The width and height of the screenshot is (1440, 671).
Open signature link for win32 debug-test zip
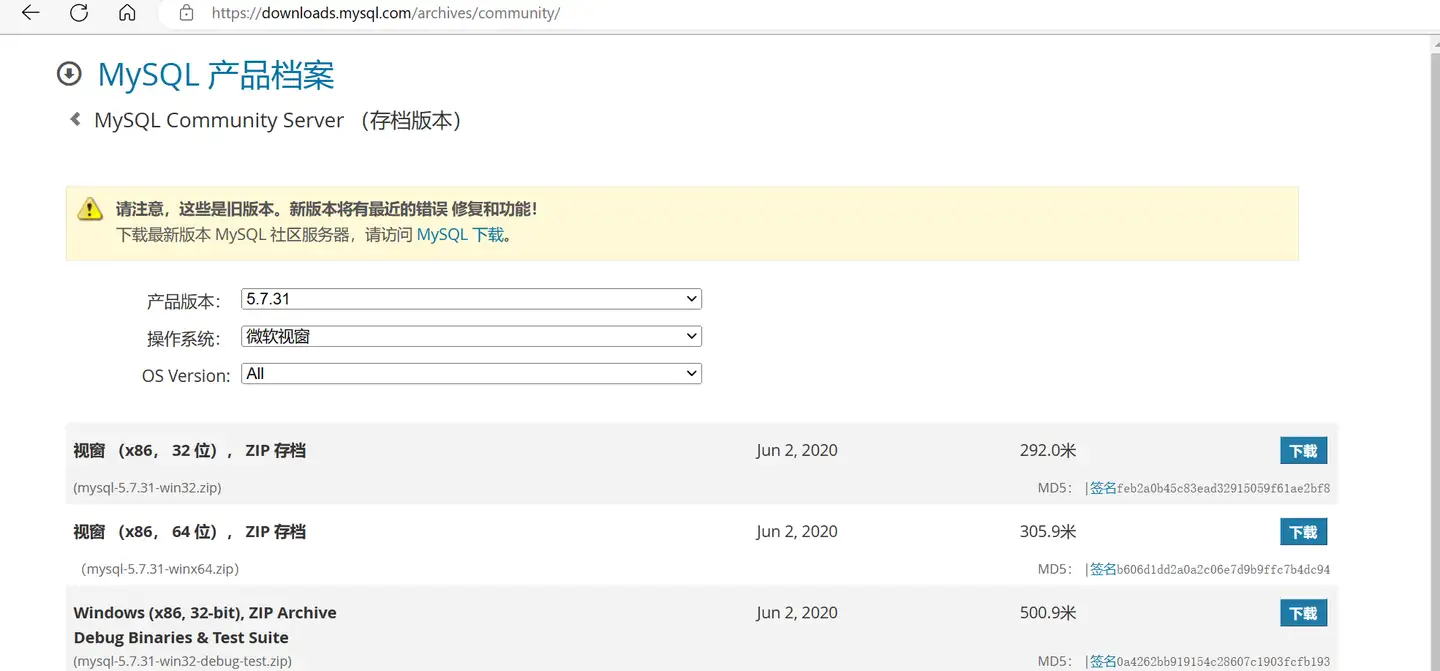tap(1103, 661)
